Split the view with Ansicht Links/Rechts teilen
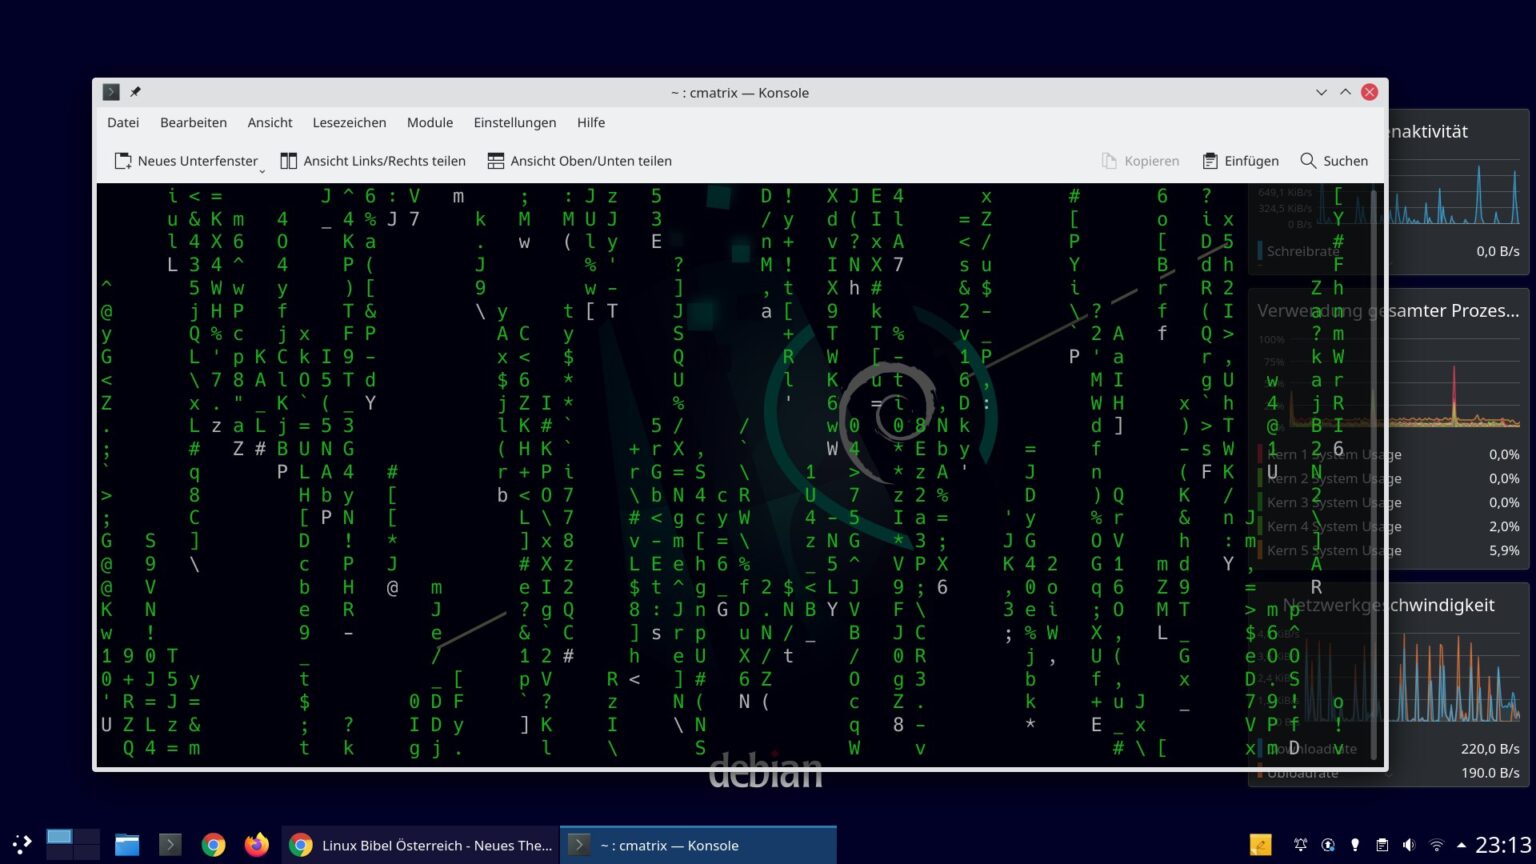The height and width of the screenshot is (864, 1536). 373,161
